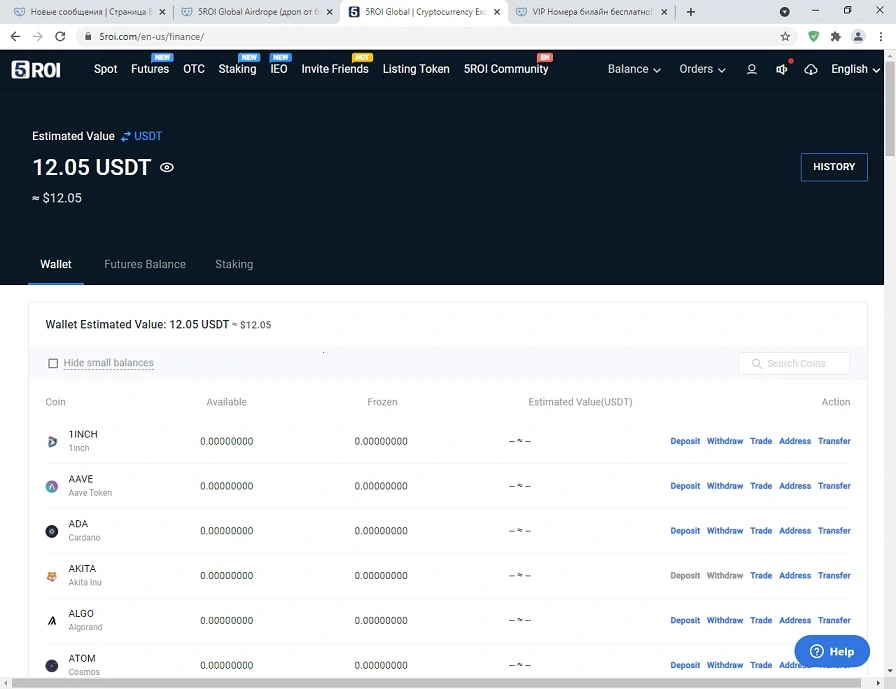Click Transfer for 1INCH
Screen dimensions: 896x689
click(834, 441)
